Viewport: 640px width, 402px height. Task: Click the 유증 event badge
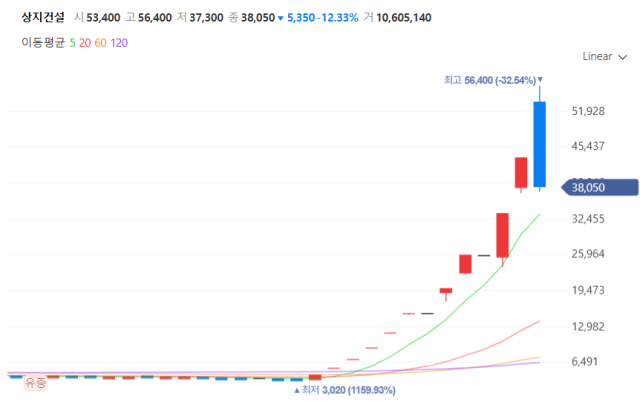click(36, 383)
